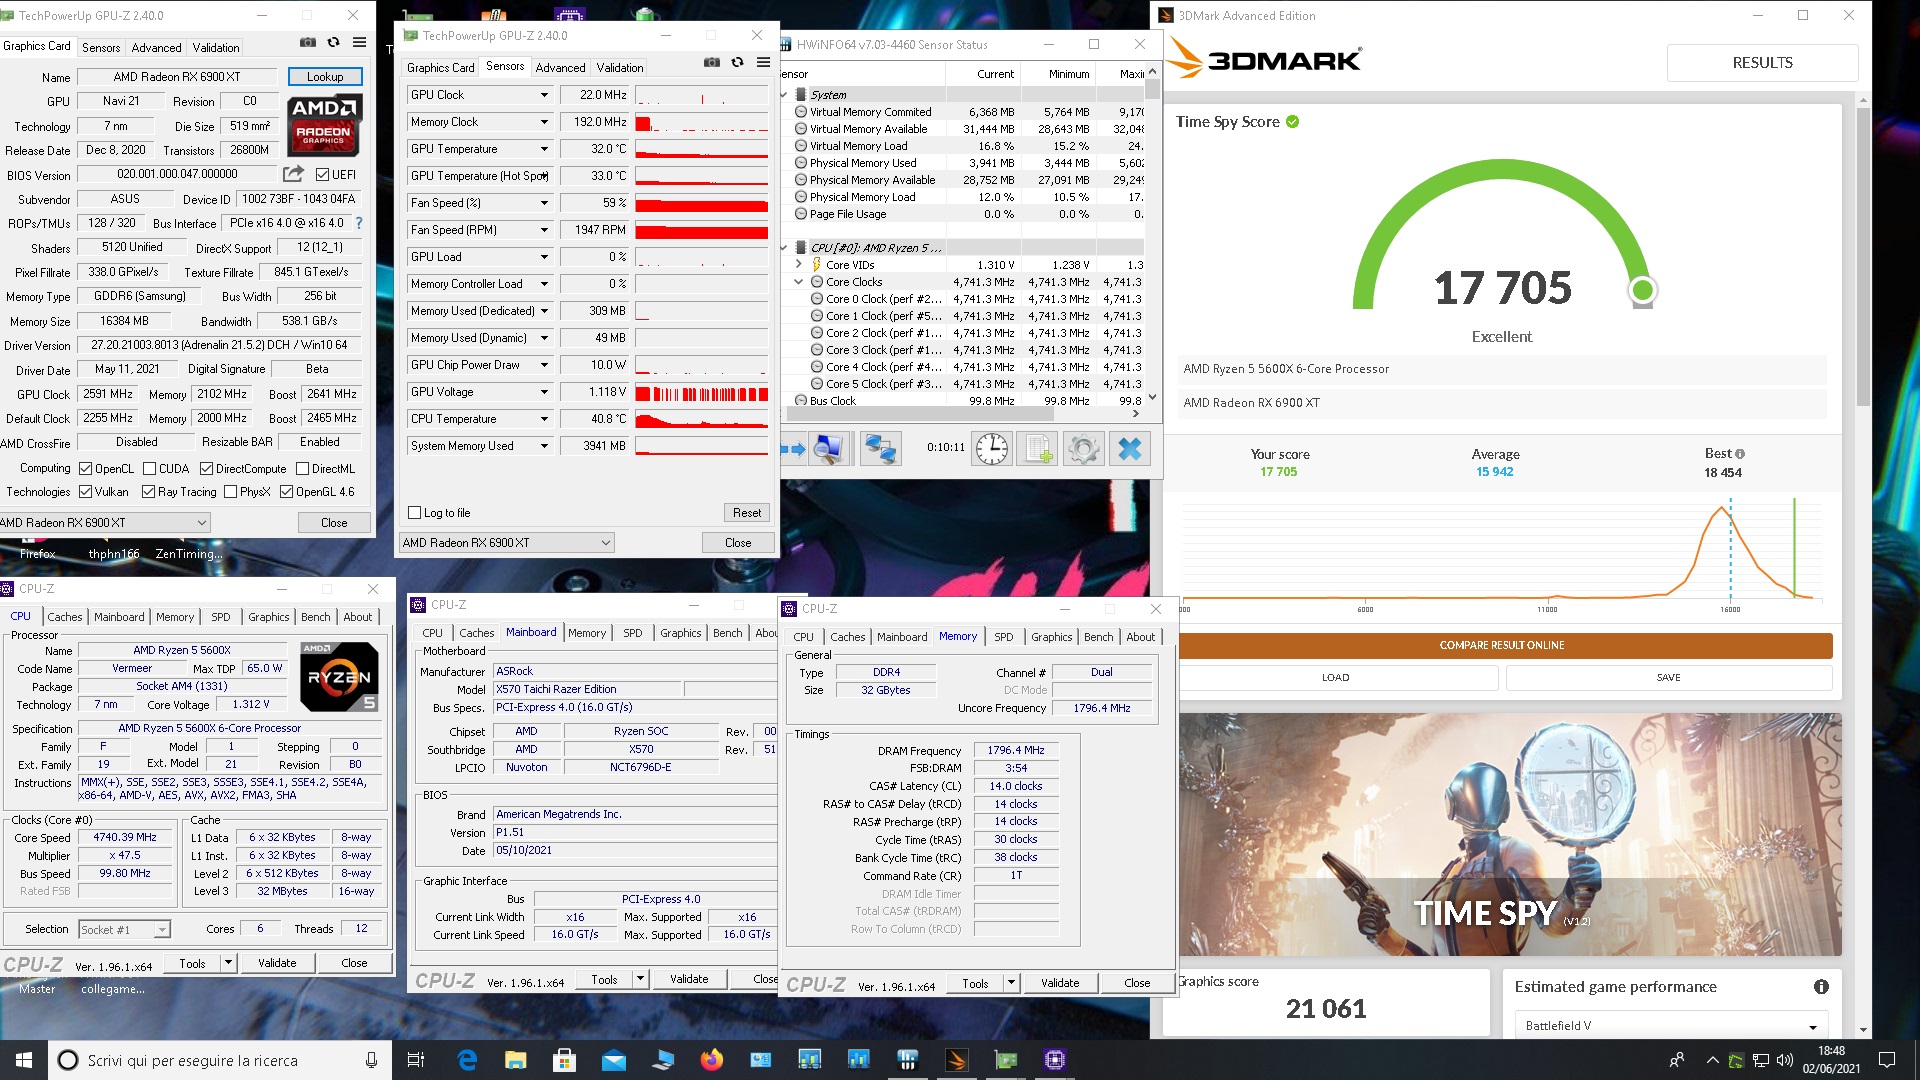The image size is (1920, 1080).
Task: Open GPU selector dropdown in GPU-Z Graphics Card window
Action: click(x=104, y=523)
